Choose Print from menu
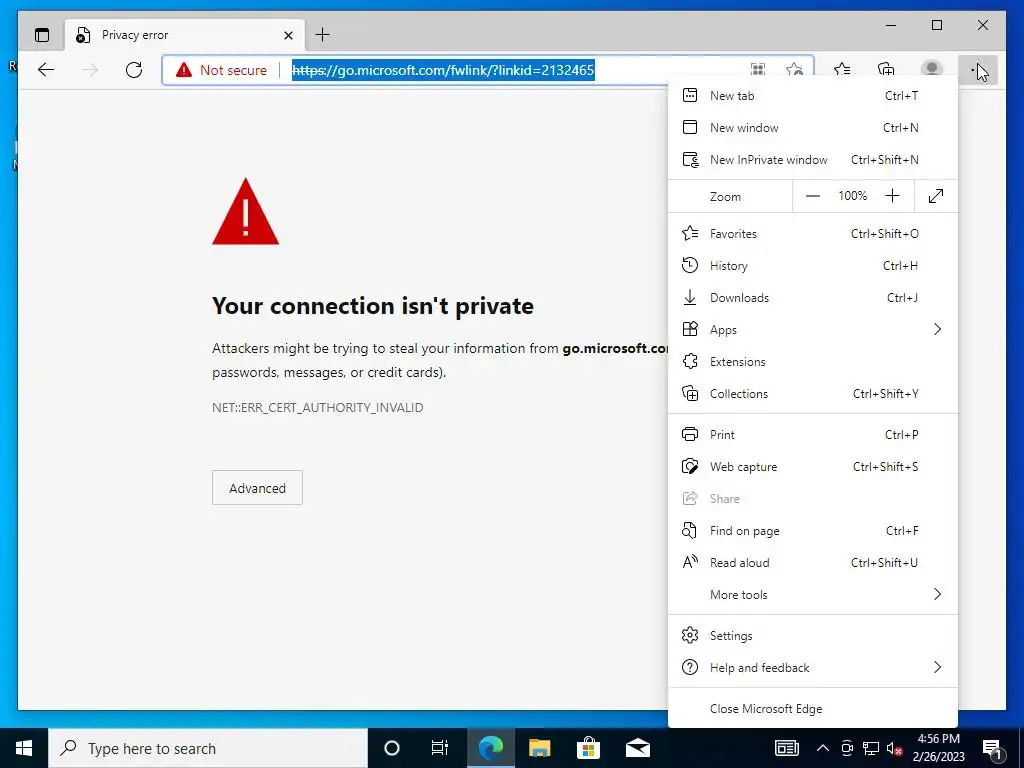Image resolution: width=1024 pixels, height=768 pixels. click(x=812, y=435)
